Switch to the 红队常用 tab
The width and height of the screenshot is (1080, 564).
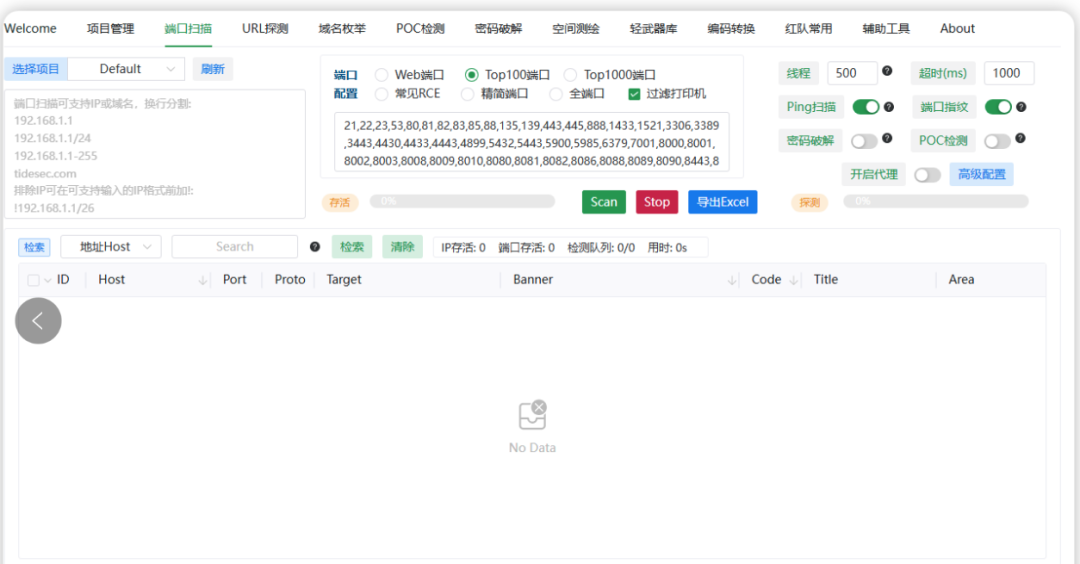(x=809, y=28)
